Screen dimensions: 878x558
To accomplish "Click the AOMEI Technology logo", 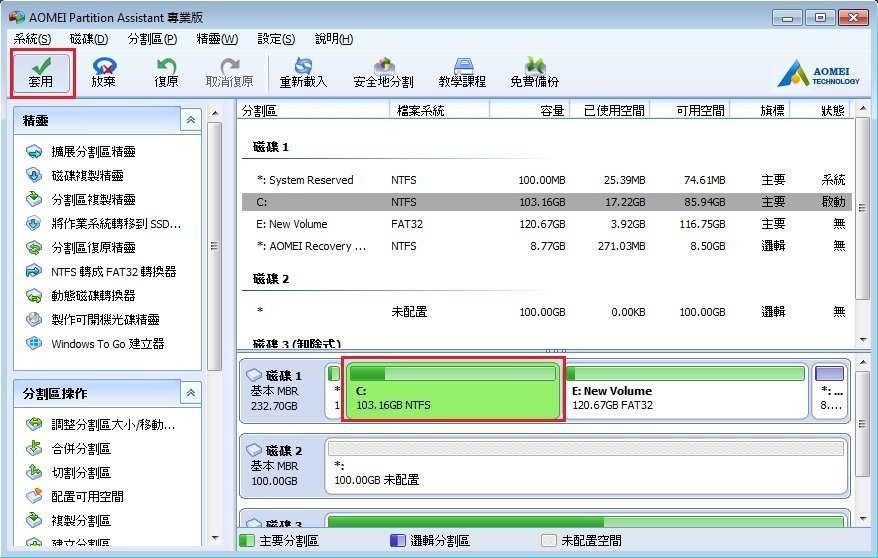I will click(x=818, y=73).
